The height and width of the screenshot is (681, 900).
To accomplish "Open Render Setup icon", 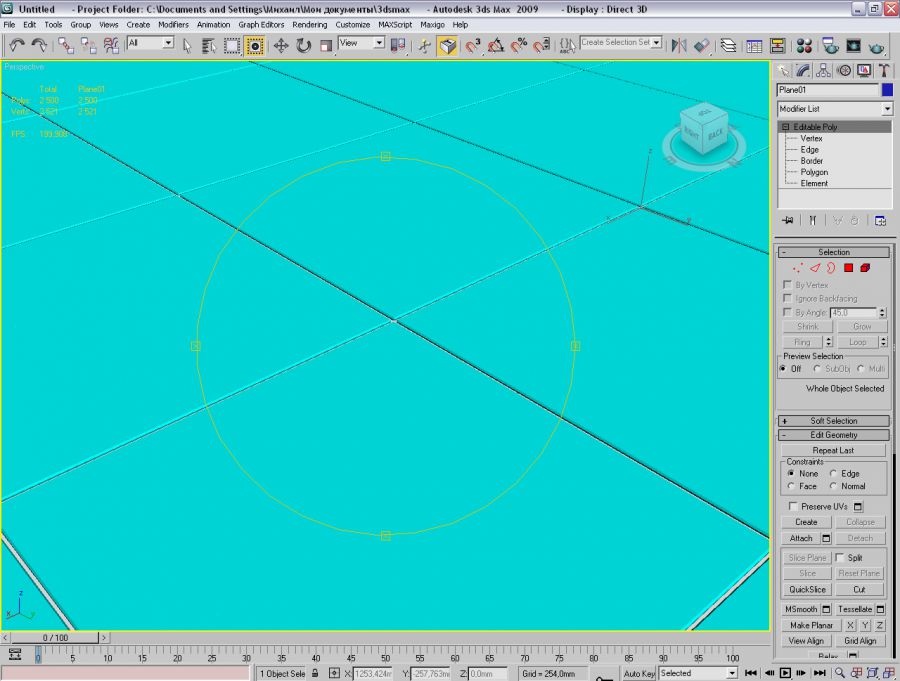I will tap(830, 45).
